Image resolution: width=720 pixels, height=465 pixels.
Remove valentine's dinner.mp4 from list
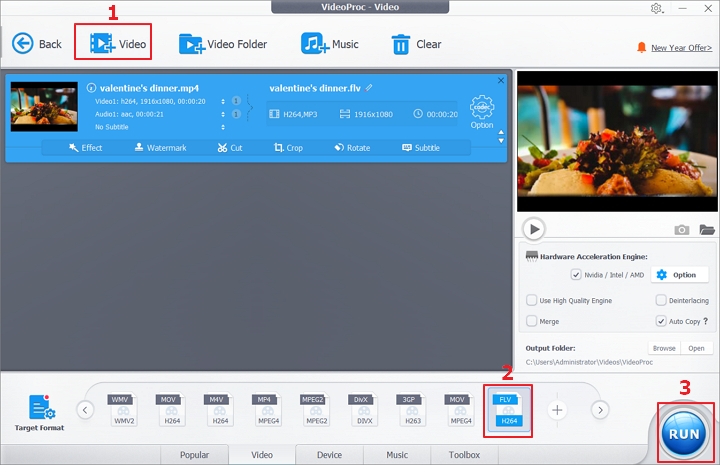(501, 80)
